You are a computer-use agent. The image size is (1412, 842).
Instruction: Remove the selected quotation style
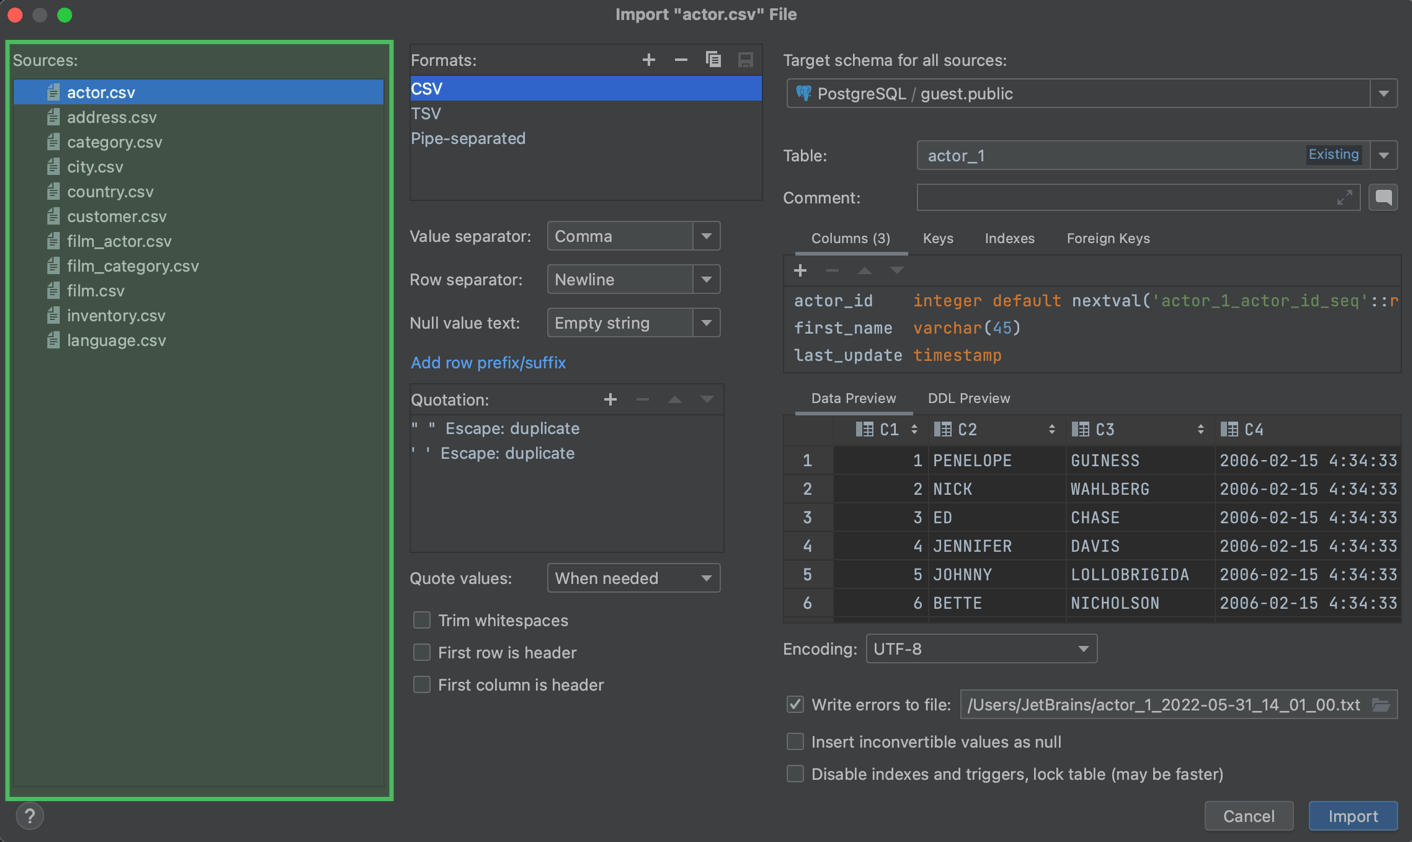point(642,399)
